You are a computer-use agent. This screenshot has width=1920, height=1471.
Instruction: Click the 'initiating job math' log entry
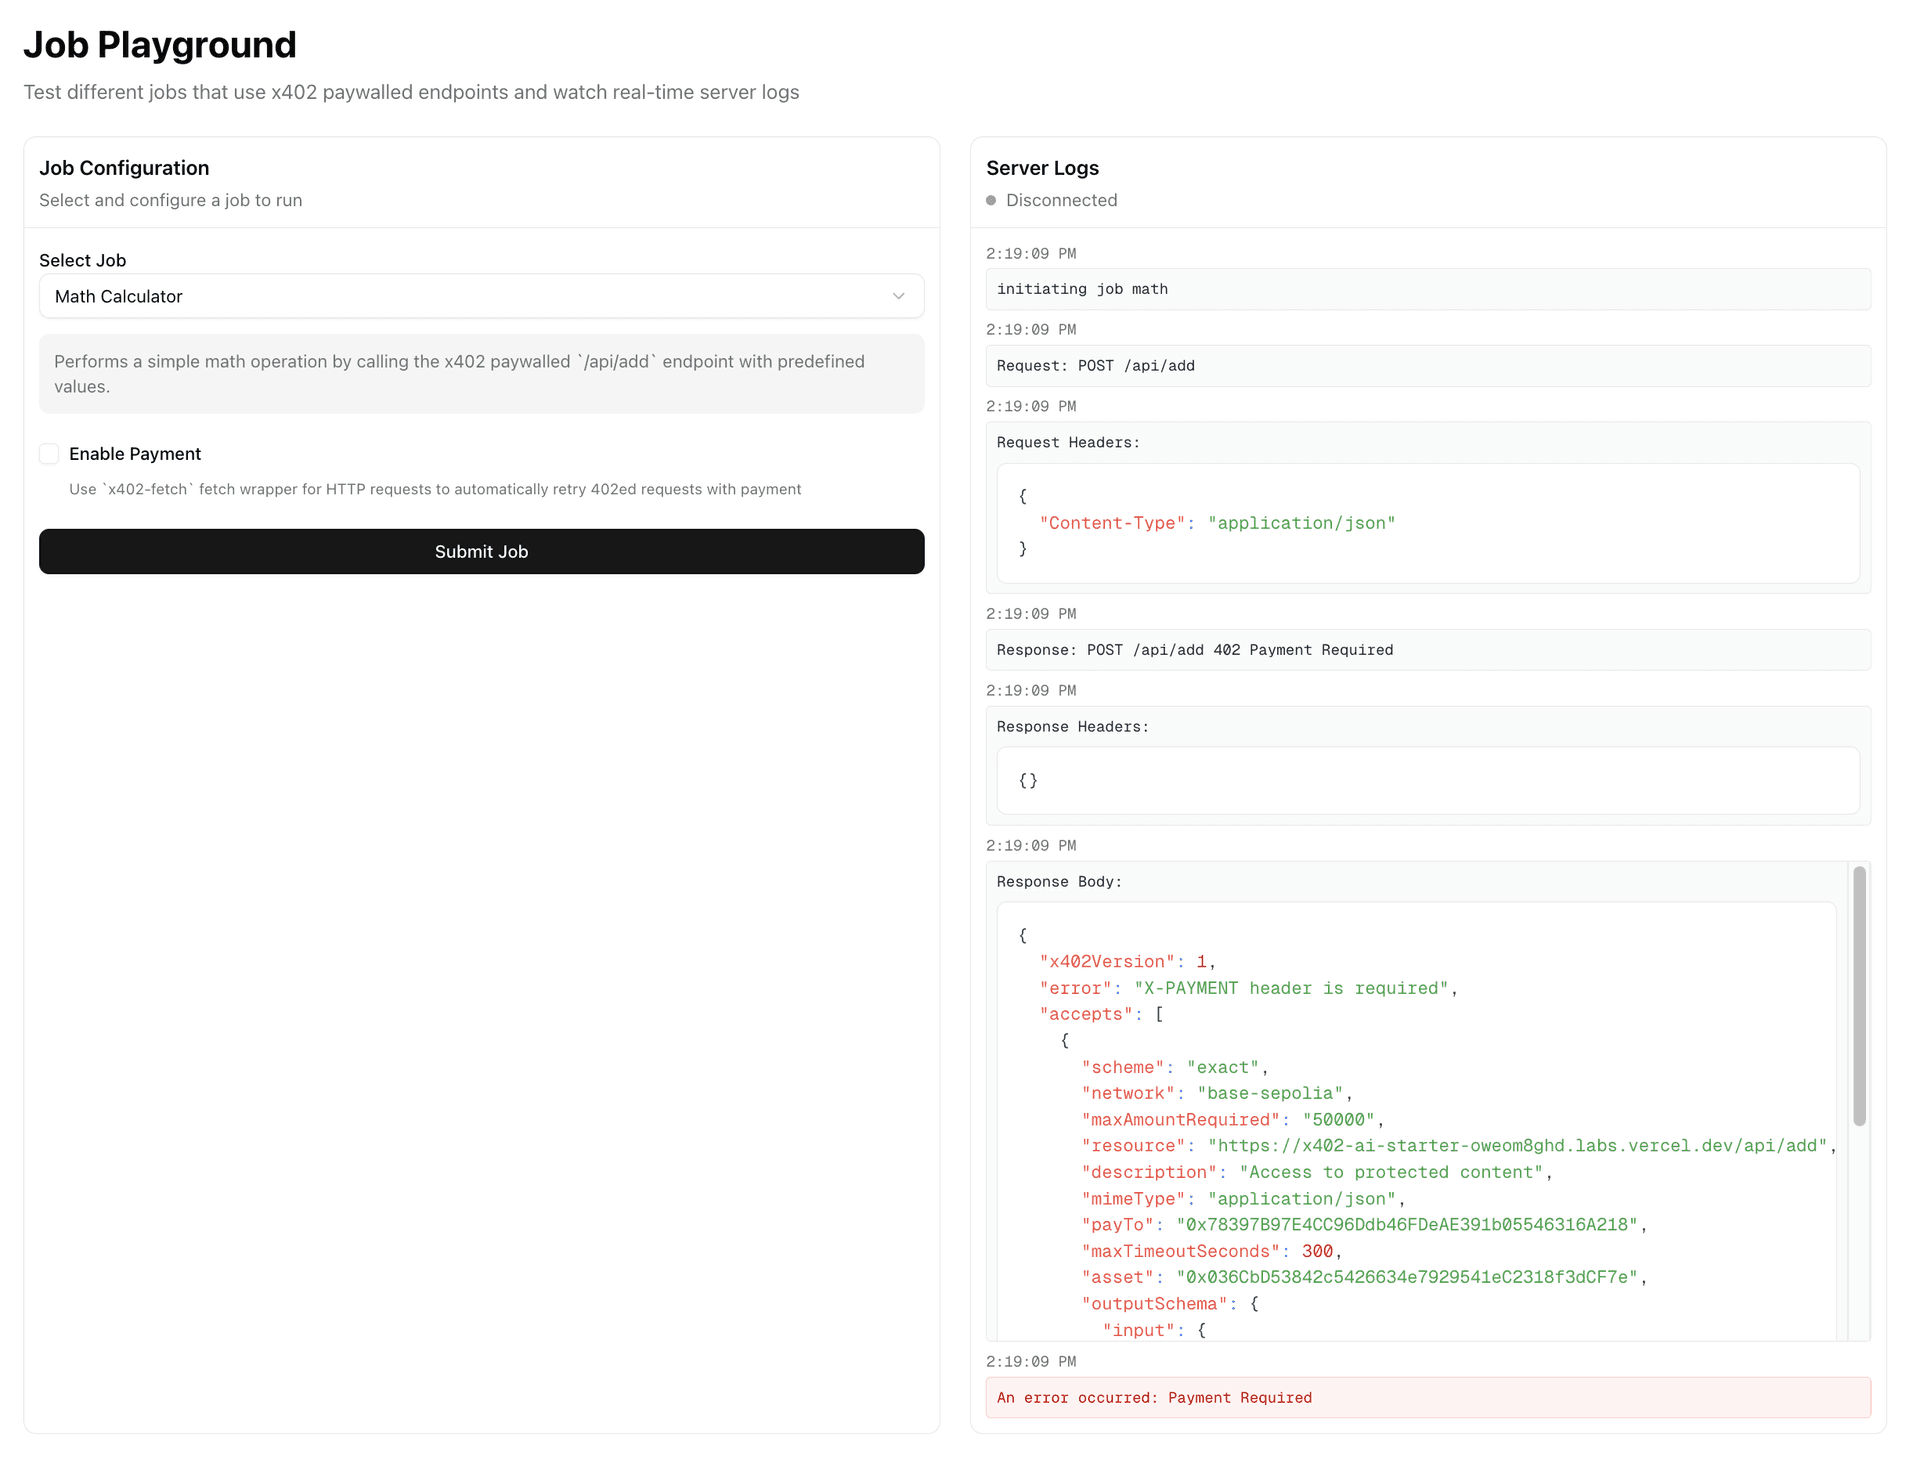coord(1082,289)
